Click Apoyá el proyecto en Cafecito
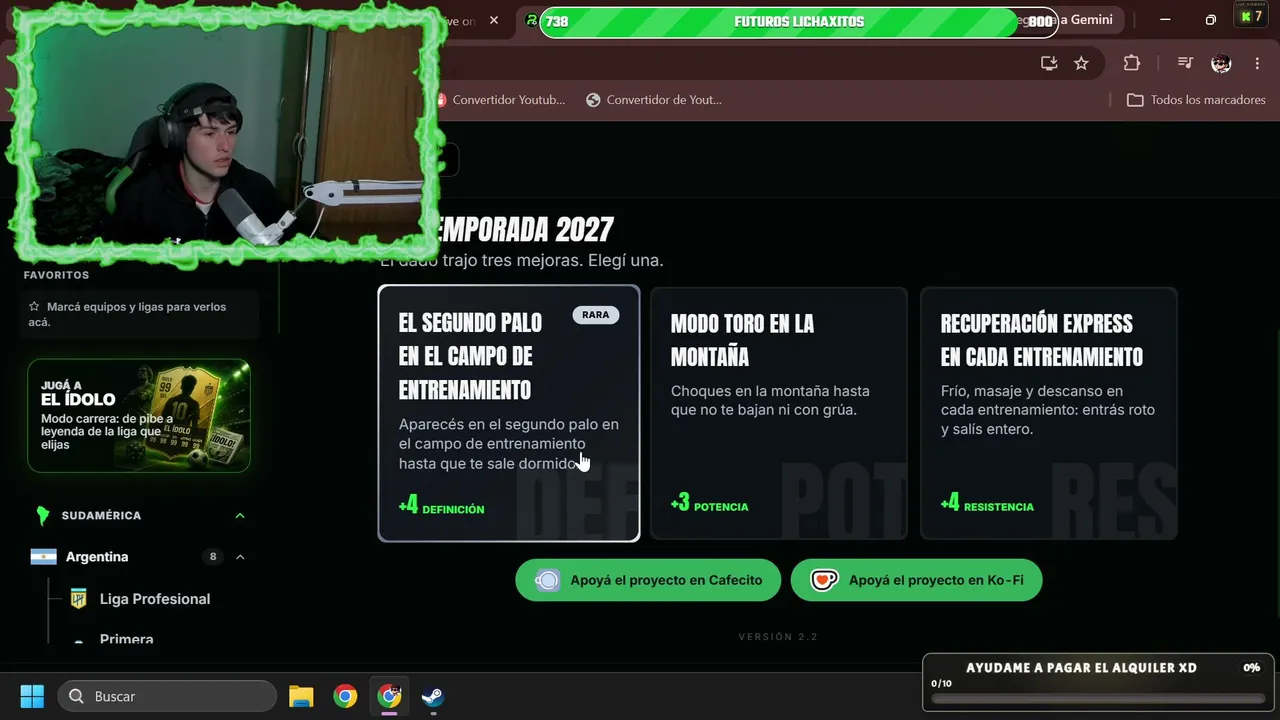This screenshot has height=720, width=1280. tap(648, 580)
